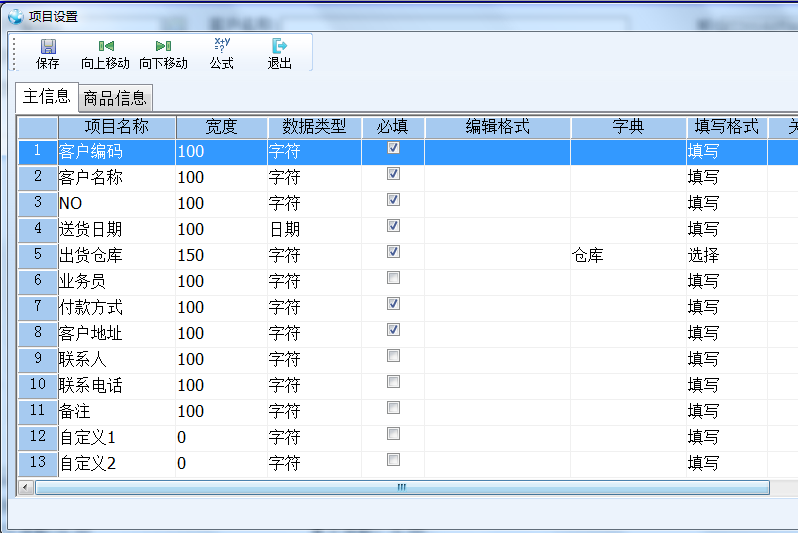The height and width of the screenshot is (533, 798).
Task: Select the 主信息 tab
Action: click(x=46, y=97)
